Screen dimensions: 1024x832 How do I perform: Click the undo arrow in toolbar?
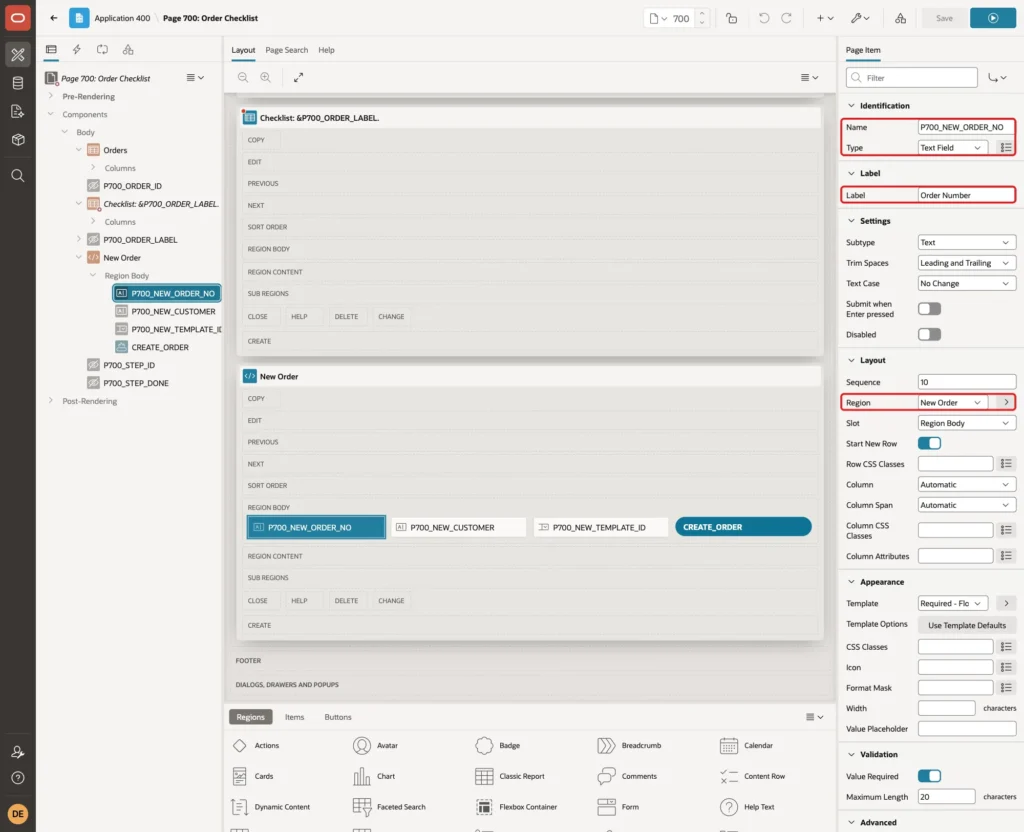tap(763, 18)
